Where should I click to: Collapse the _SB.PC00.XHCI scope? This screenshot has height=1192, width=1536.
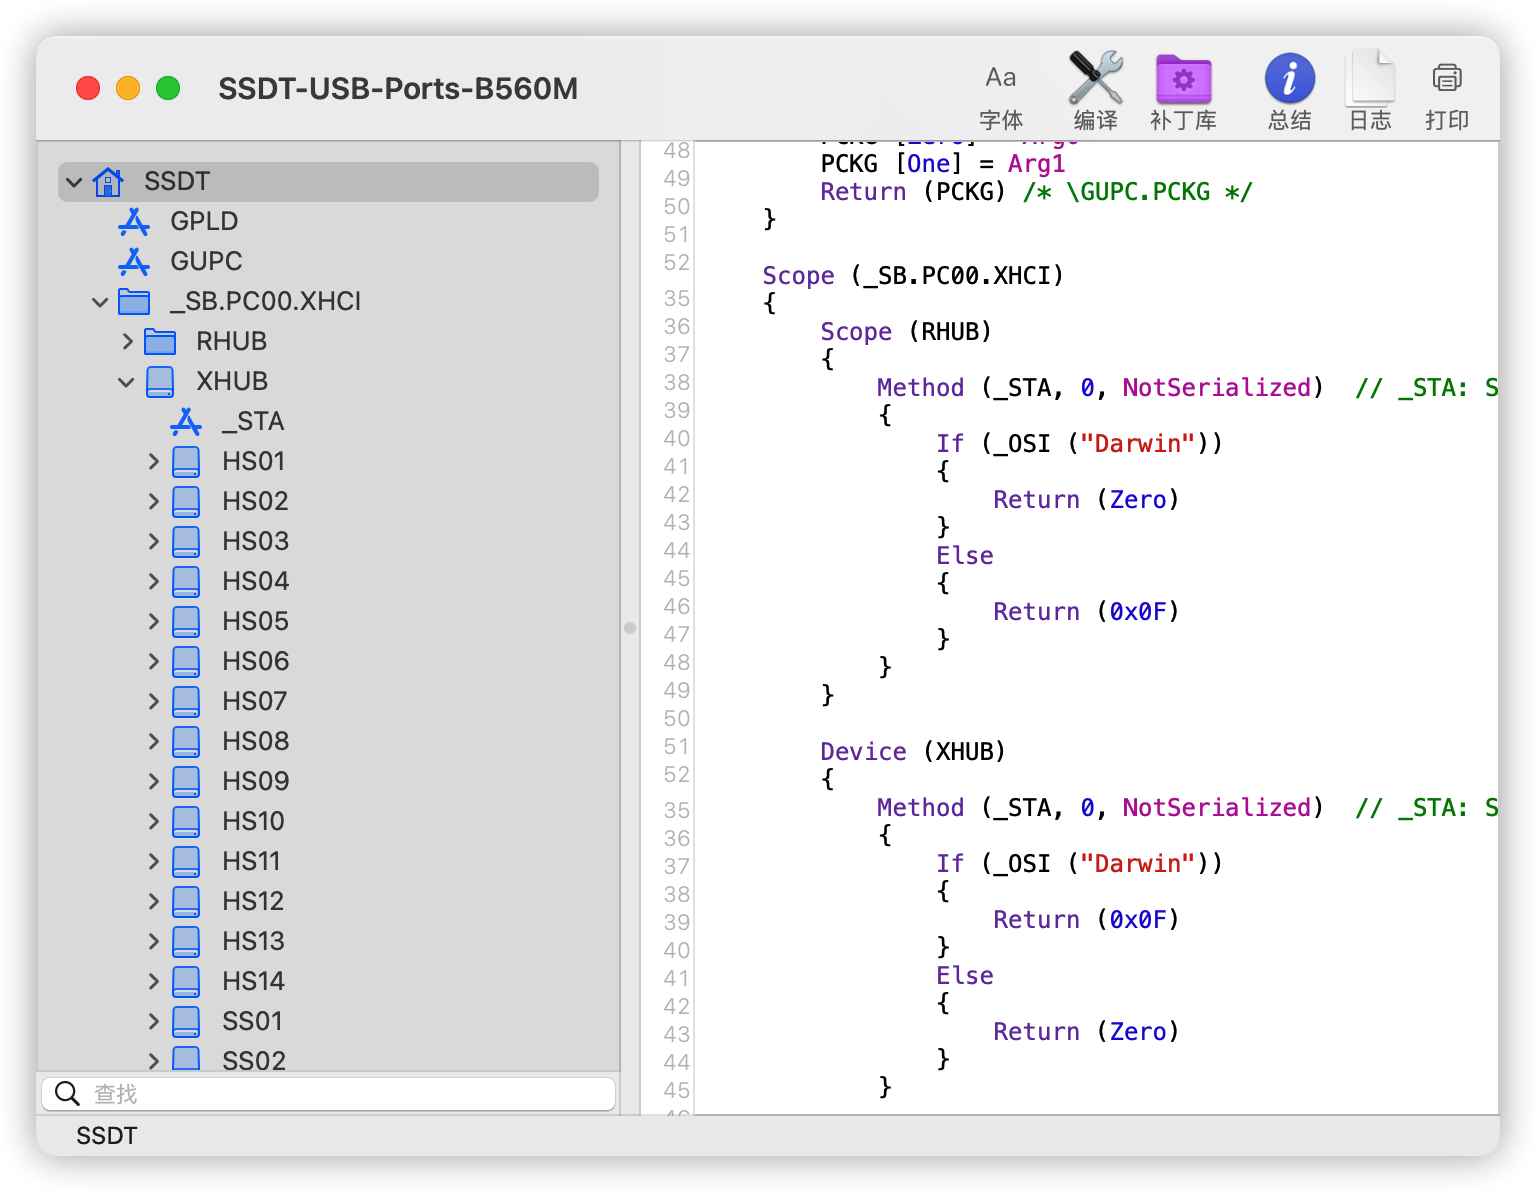100,302
